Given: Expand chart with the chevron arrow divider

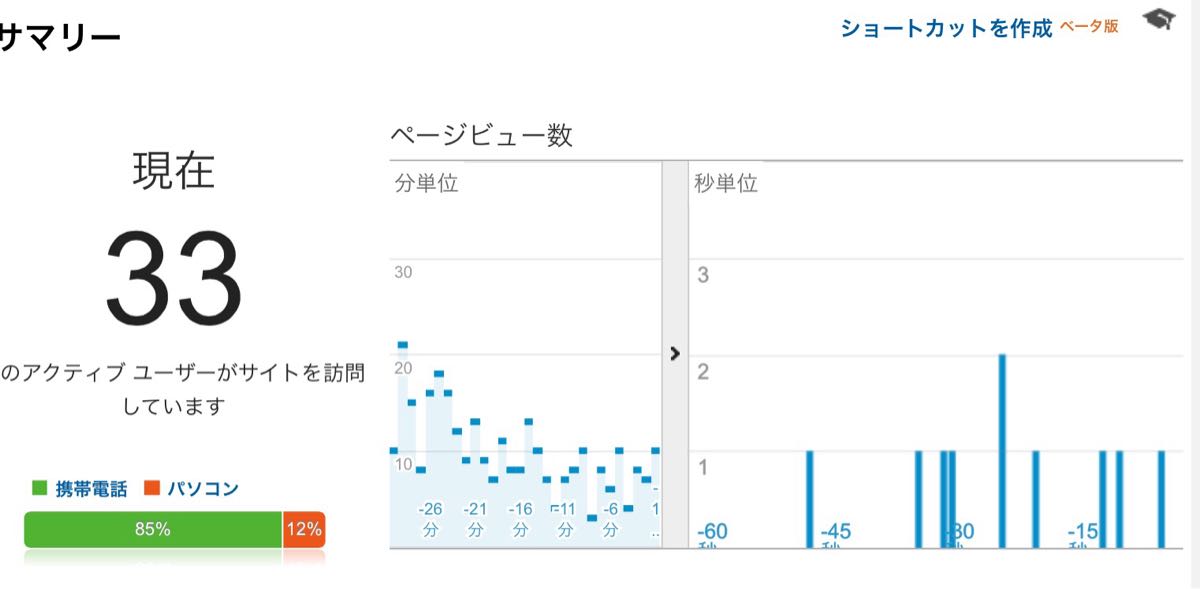Looking at the screenshot, I should click(x=675, y=353).
